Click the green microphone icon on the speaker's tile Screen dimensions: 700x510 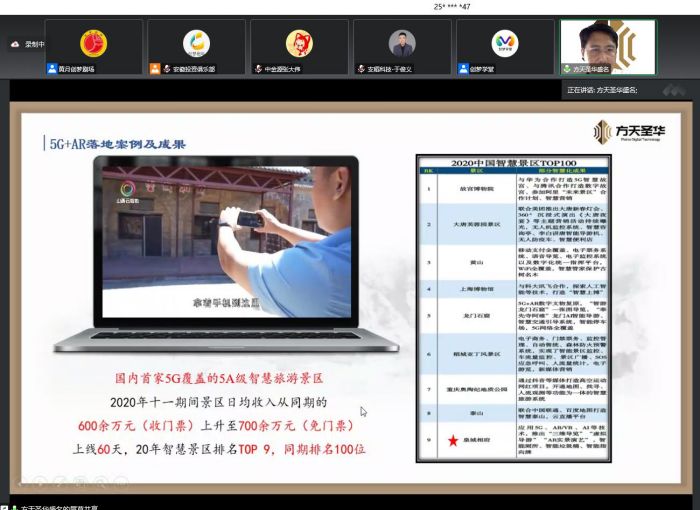point(567,69)
